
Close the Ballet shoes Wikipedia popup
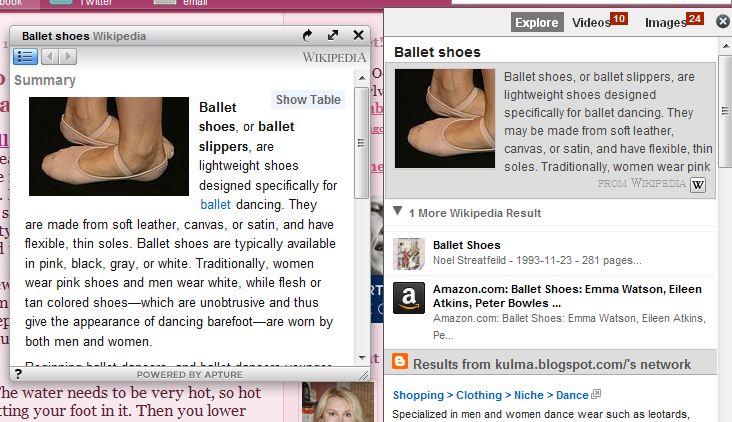[x=358, y=35]
